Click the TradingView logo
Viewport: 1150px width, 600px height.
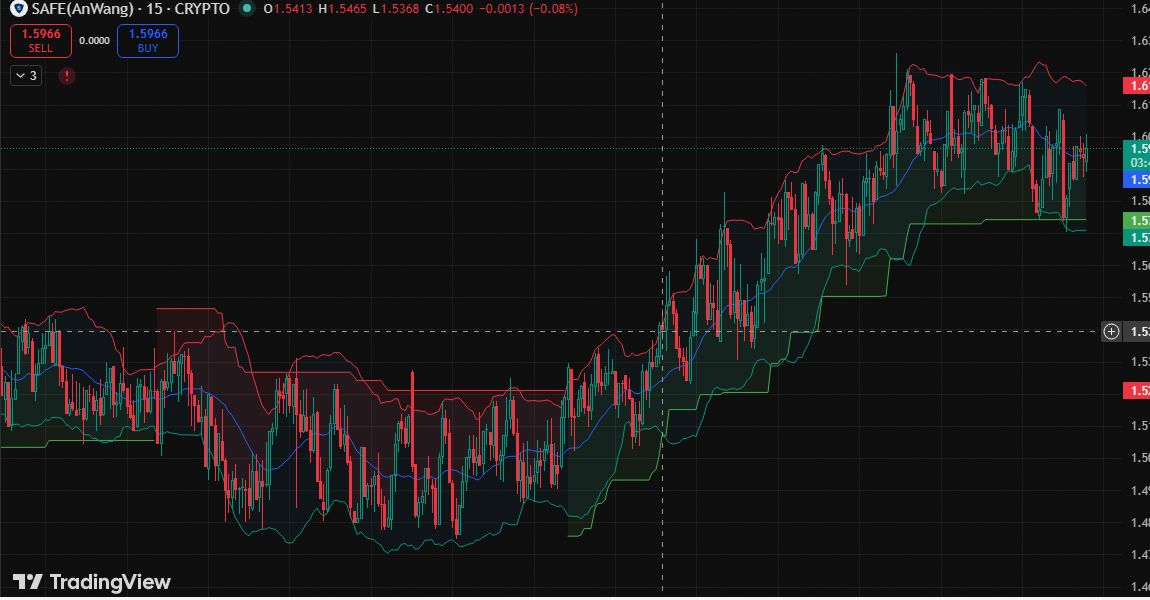(92, 582)
